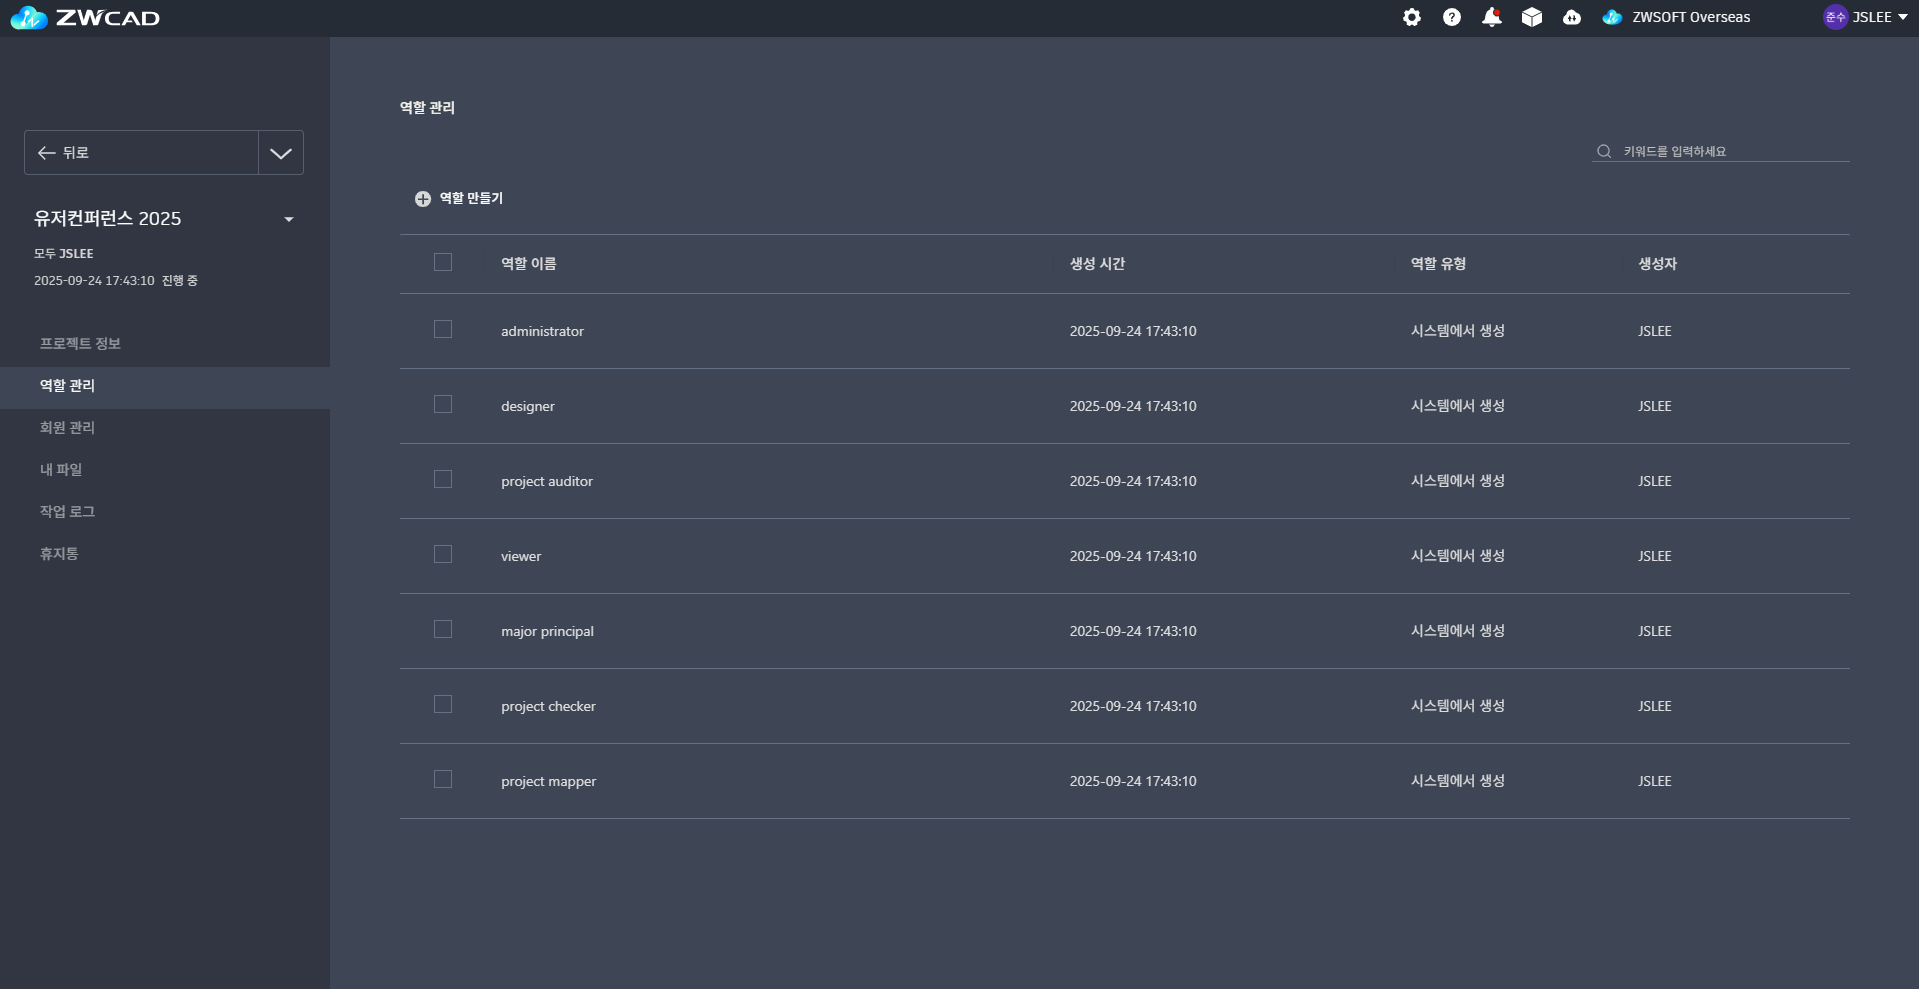The image size is (1919, 989).
Task: Click JSLEE creator in the viewer row
Action: click(x=1654, y=556)
